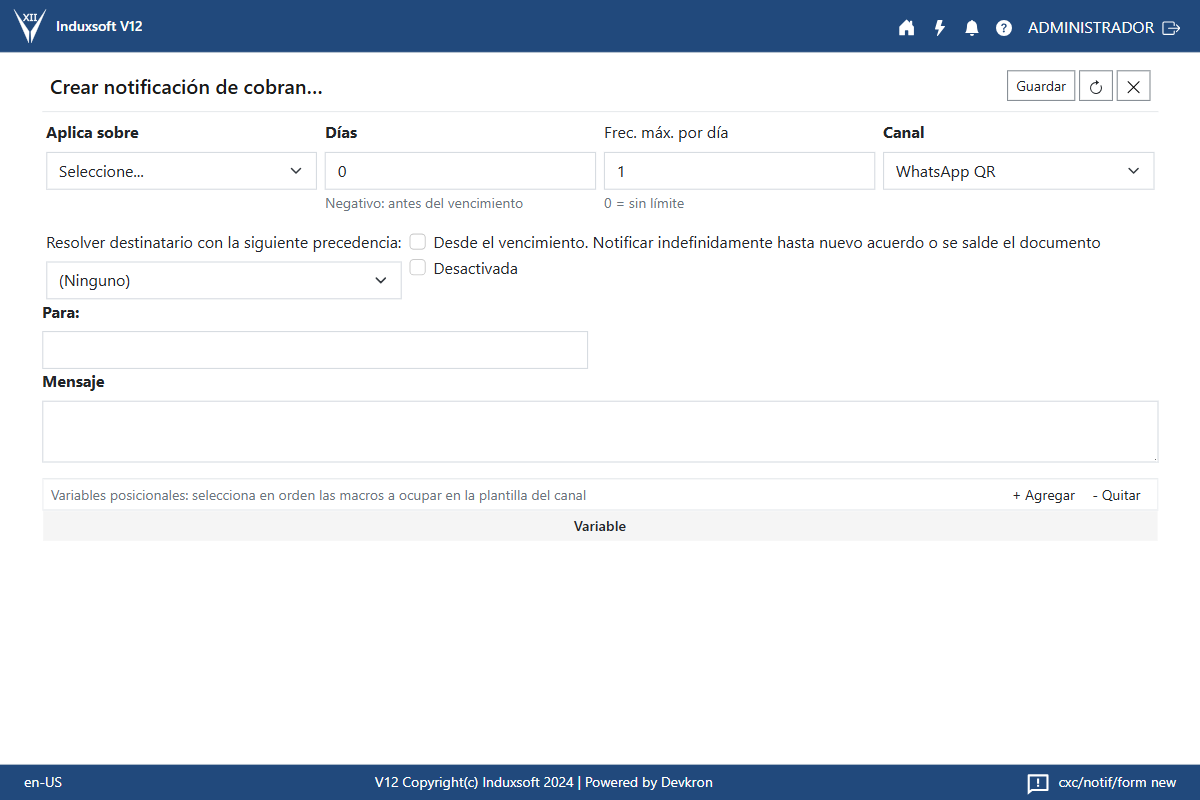The width and height of the screenshot is (1200, 800).
Task: Click the 0 = sin límite hint
Action: [x=644, y=203]
